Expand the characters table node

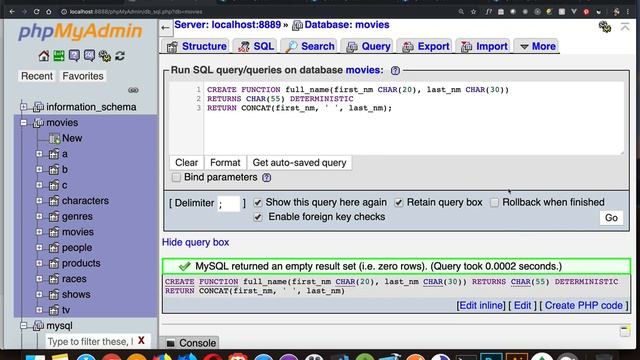pos(39,201)
